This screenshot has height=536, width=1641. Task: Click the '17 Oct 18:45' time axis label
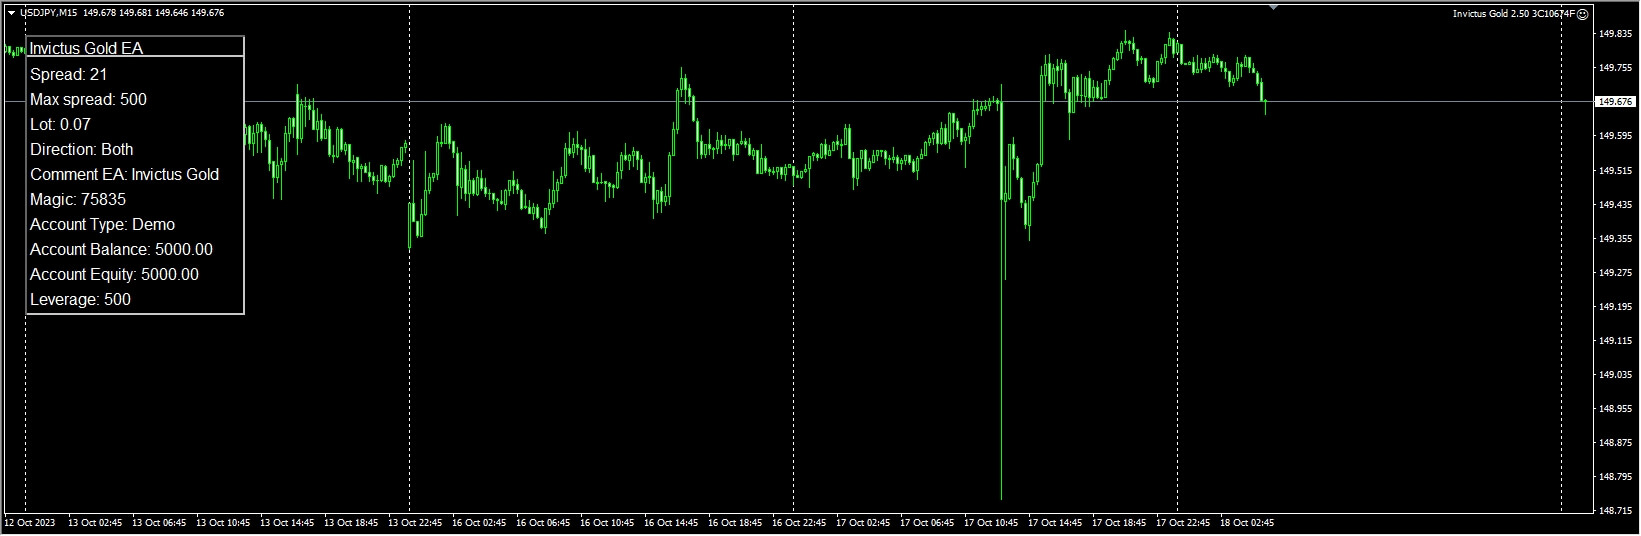(x=1119, y=522)
